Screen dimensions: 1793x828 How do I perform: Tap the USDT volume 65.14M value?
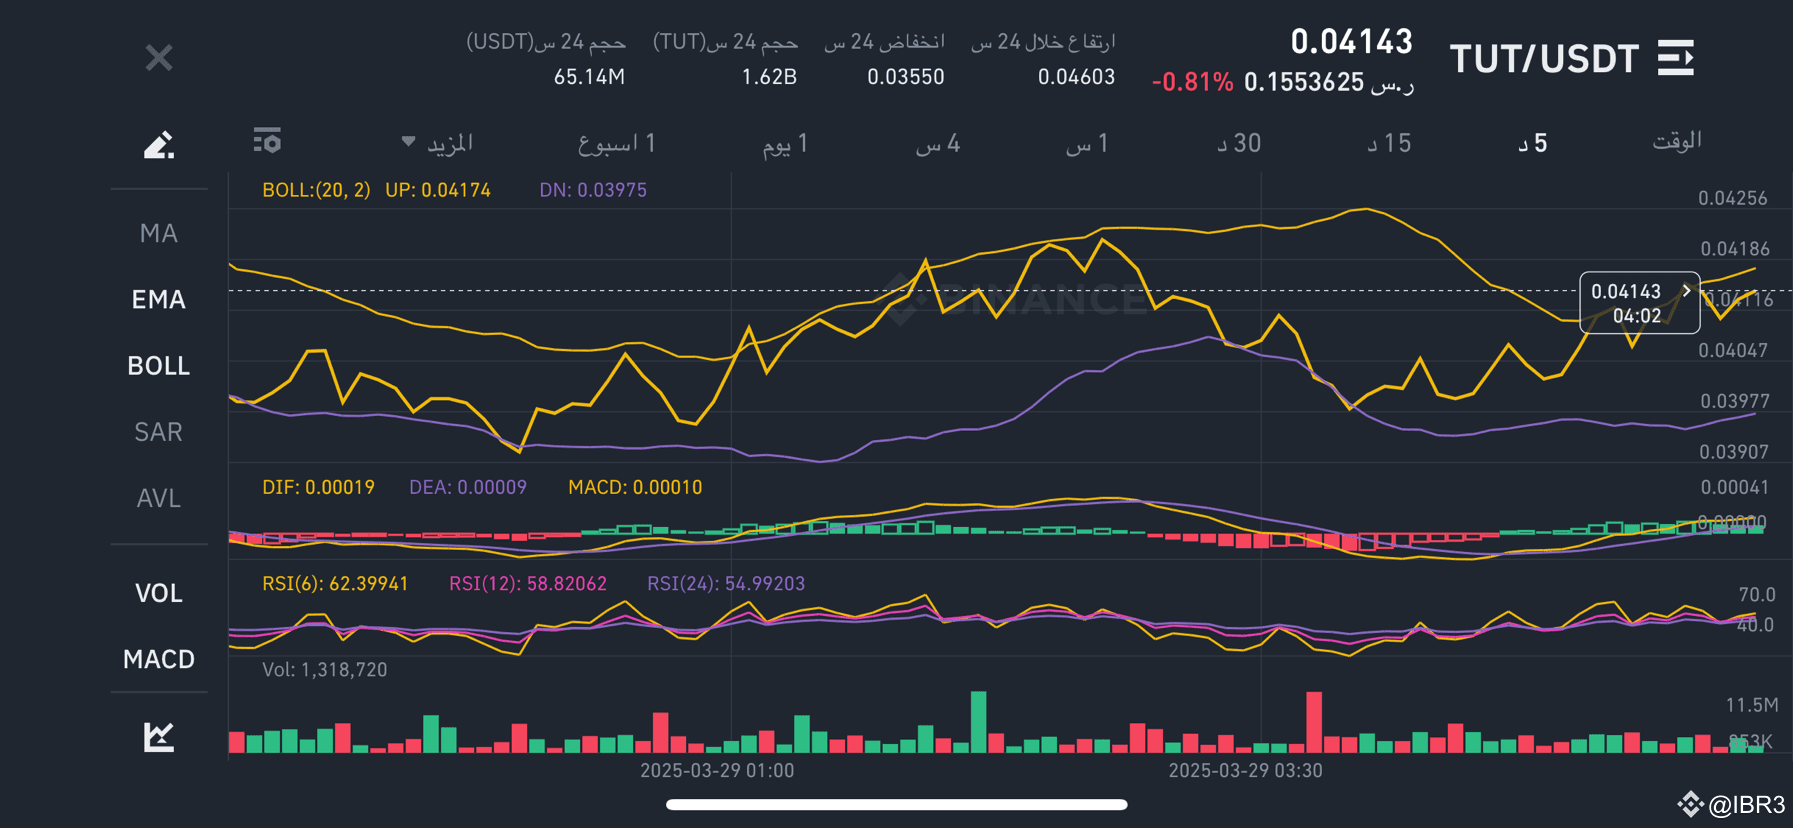tap(589, 77)
